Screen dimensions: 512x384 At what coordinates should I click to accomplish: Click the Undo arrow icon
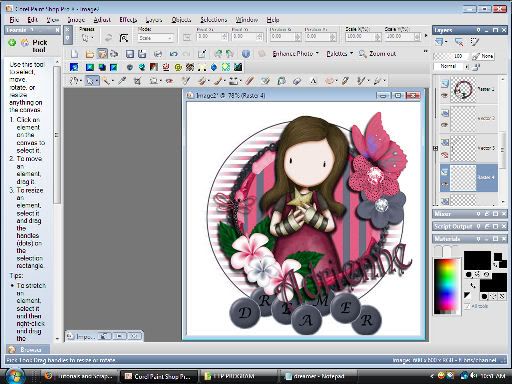[x=173, y=54]
